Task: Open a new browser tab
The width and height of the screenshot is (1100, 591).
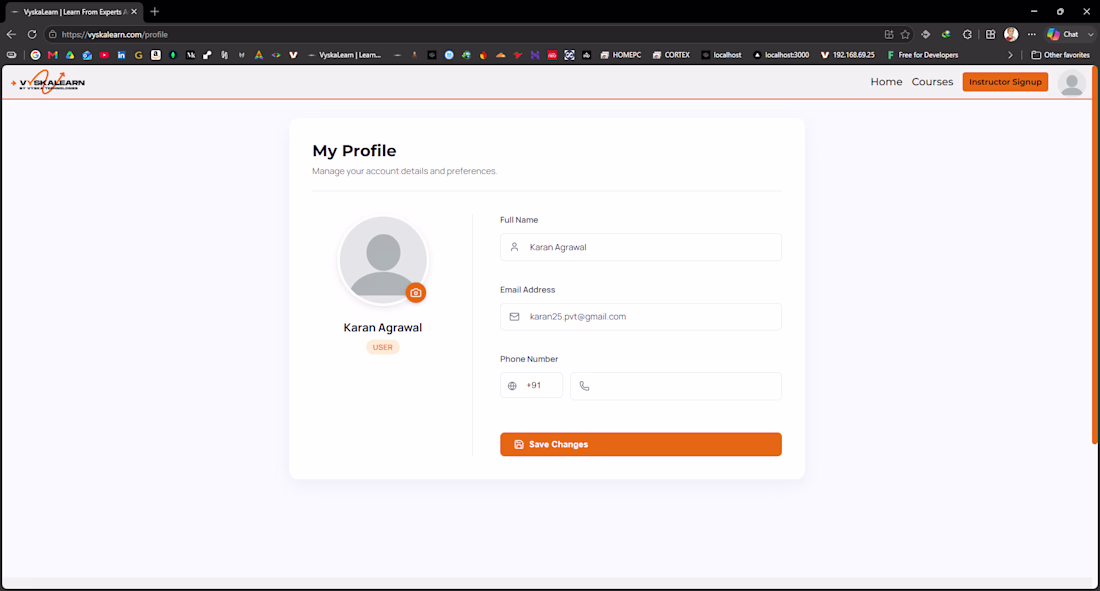Action: pyautogui.click(x=155, y=11)
